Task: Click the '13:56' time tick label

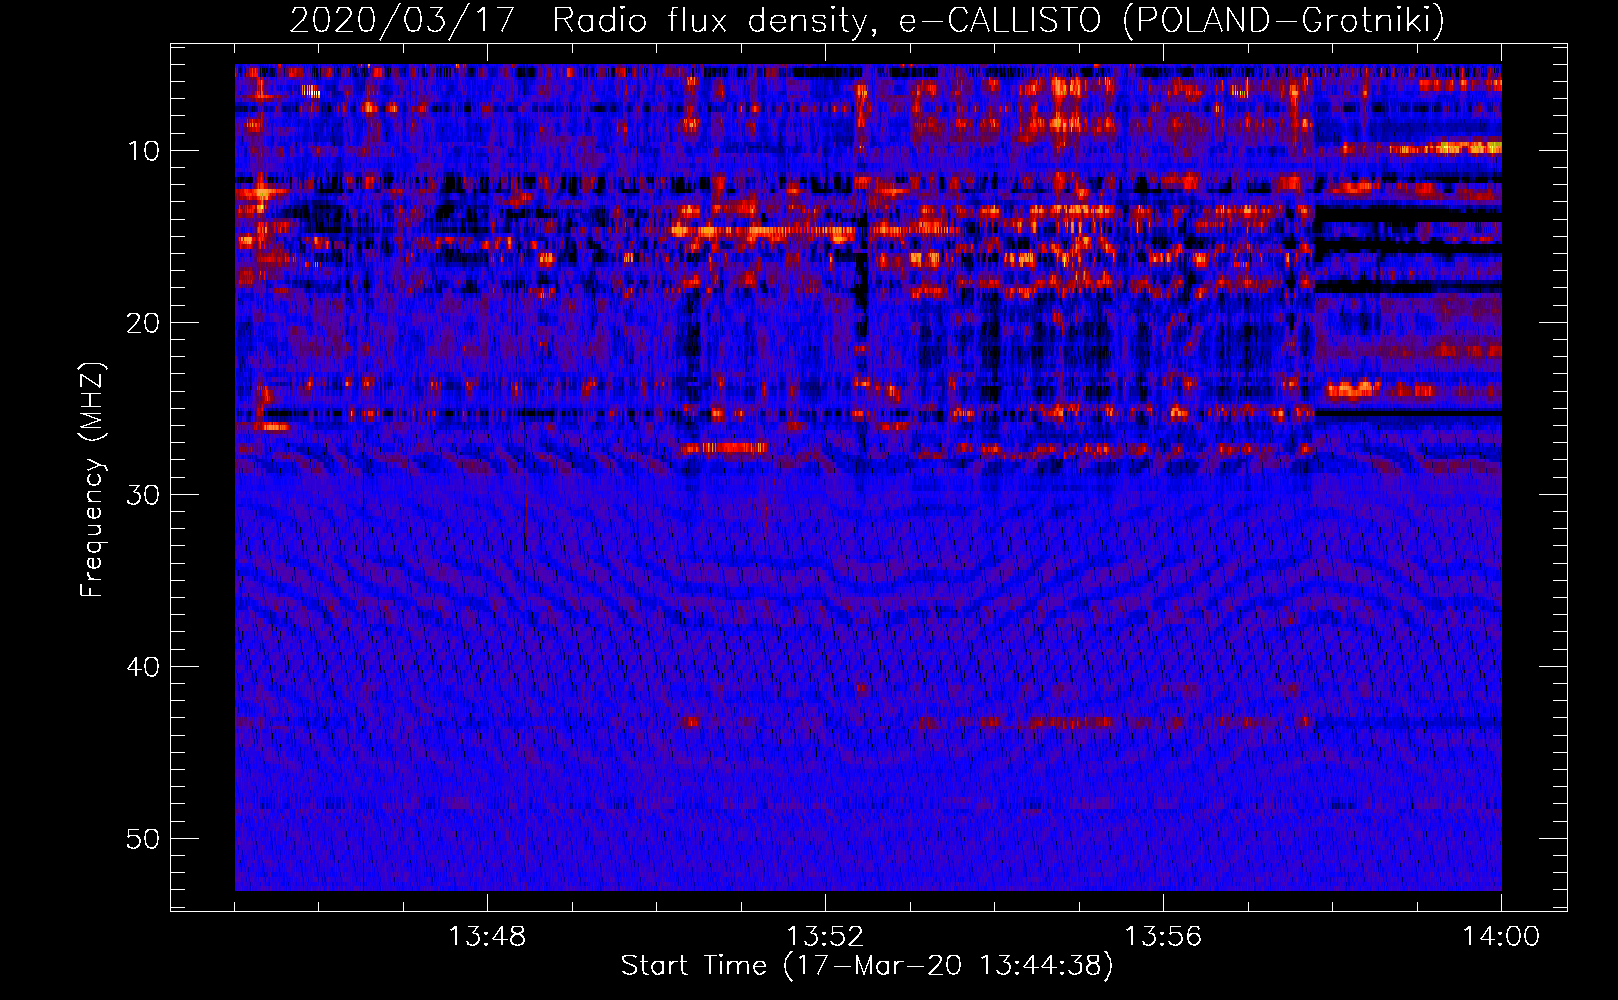Action: click(1163, 937)
